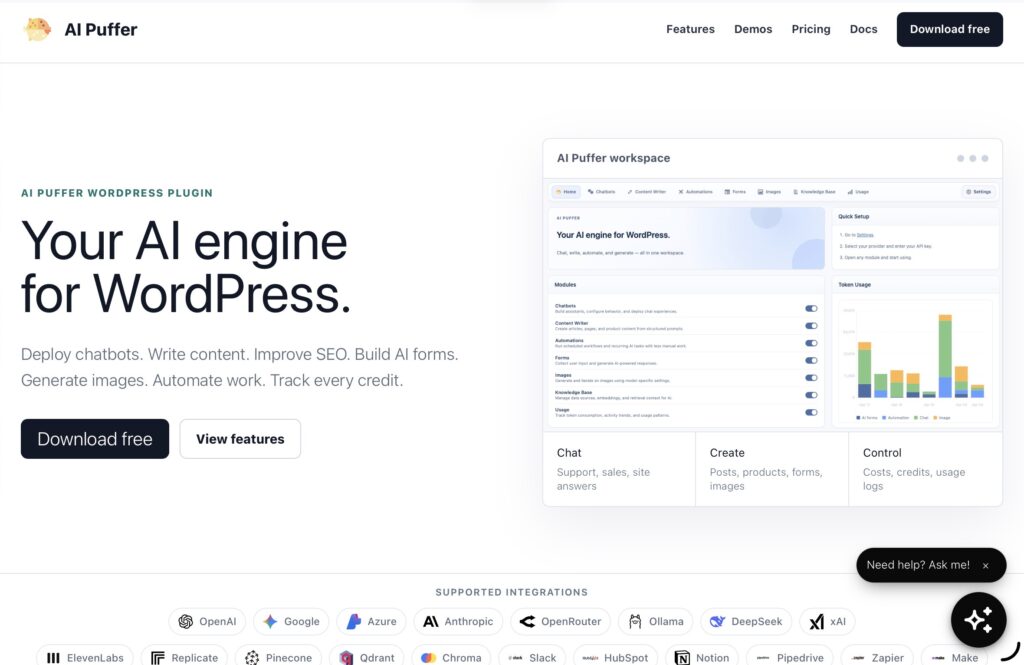The image size is (1024, 665).
Task: Click the Ollama integration icon
Action: tap(635, 621)
